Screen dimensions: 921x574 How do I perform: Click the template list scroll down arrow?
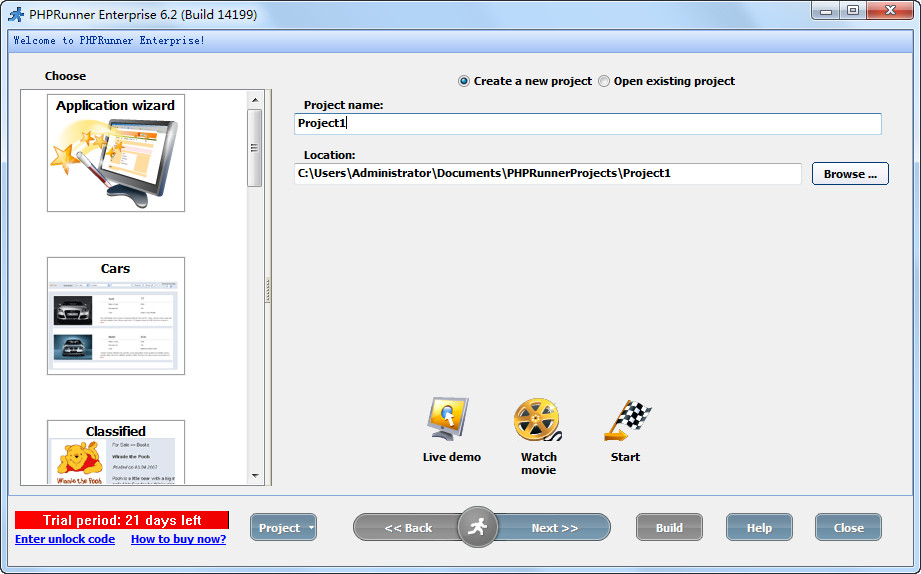click(255, 476)
